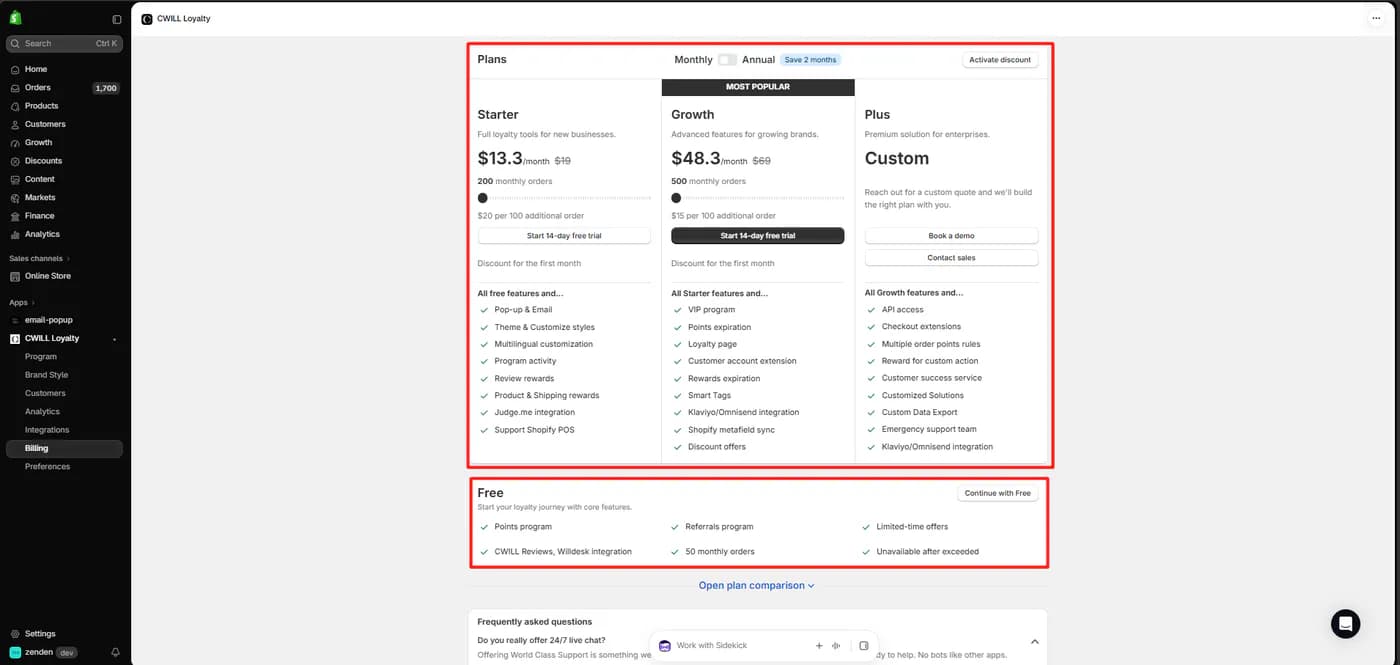The height and width of the screenshot is (665, 1400).
Task: Click Activate discount button
Action: (1000, 60)
